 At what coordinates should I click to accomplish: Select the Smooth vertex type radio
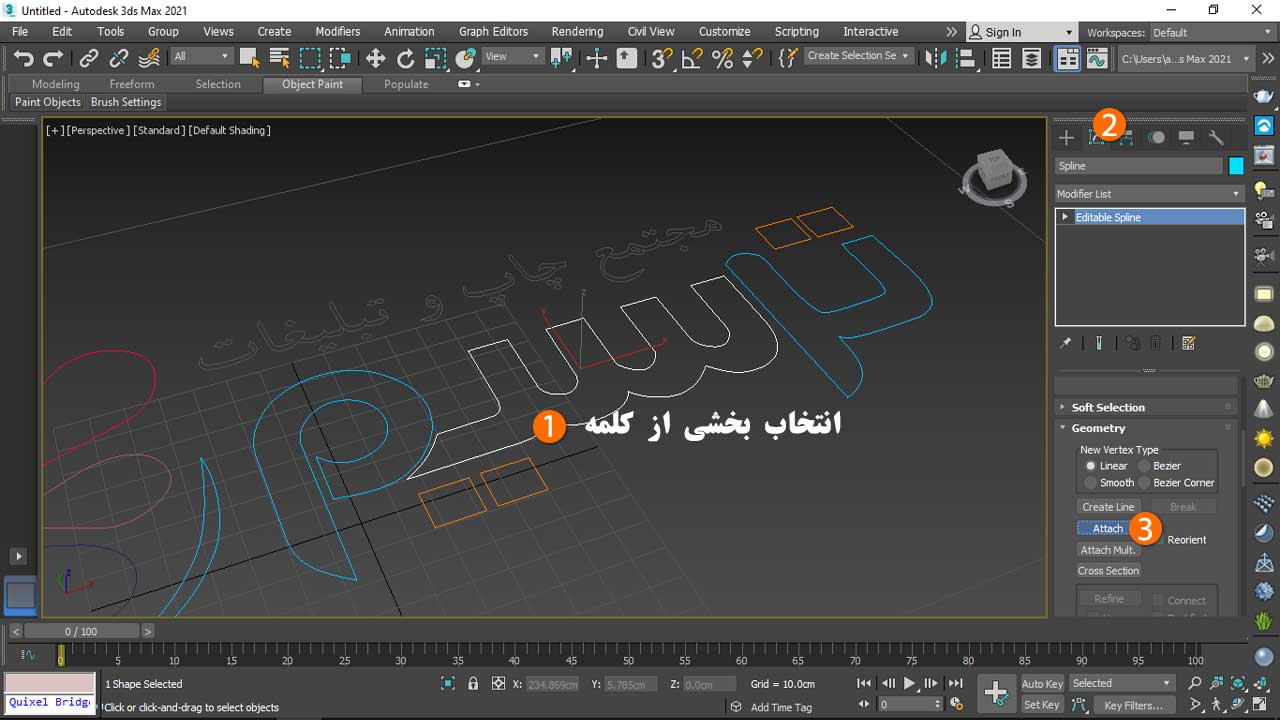[1090, 482]
